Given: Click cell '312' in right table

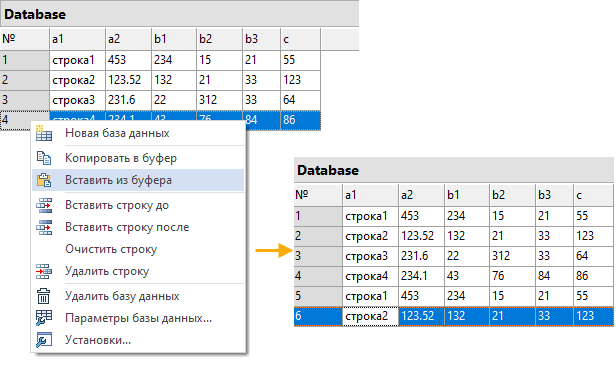Looking at the screenshot, I should [x=513, y=256].
